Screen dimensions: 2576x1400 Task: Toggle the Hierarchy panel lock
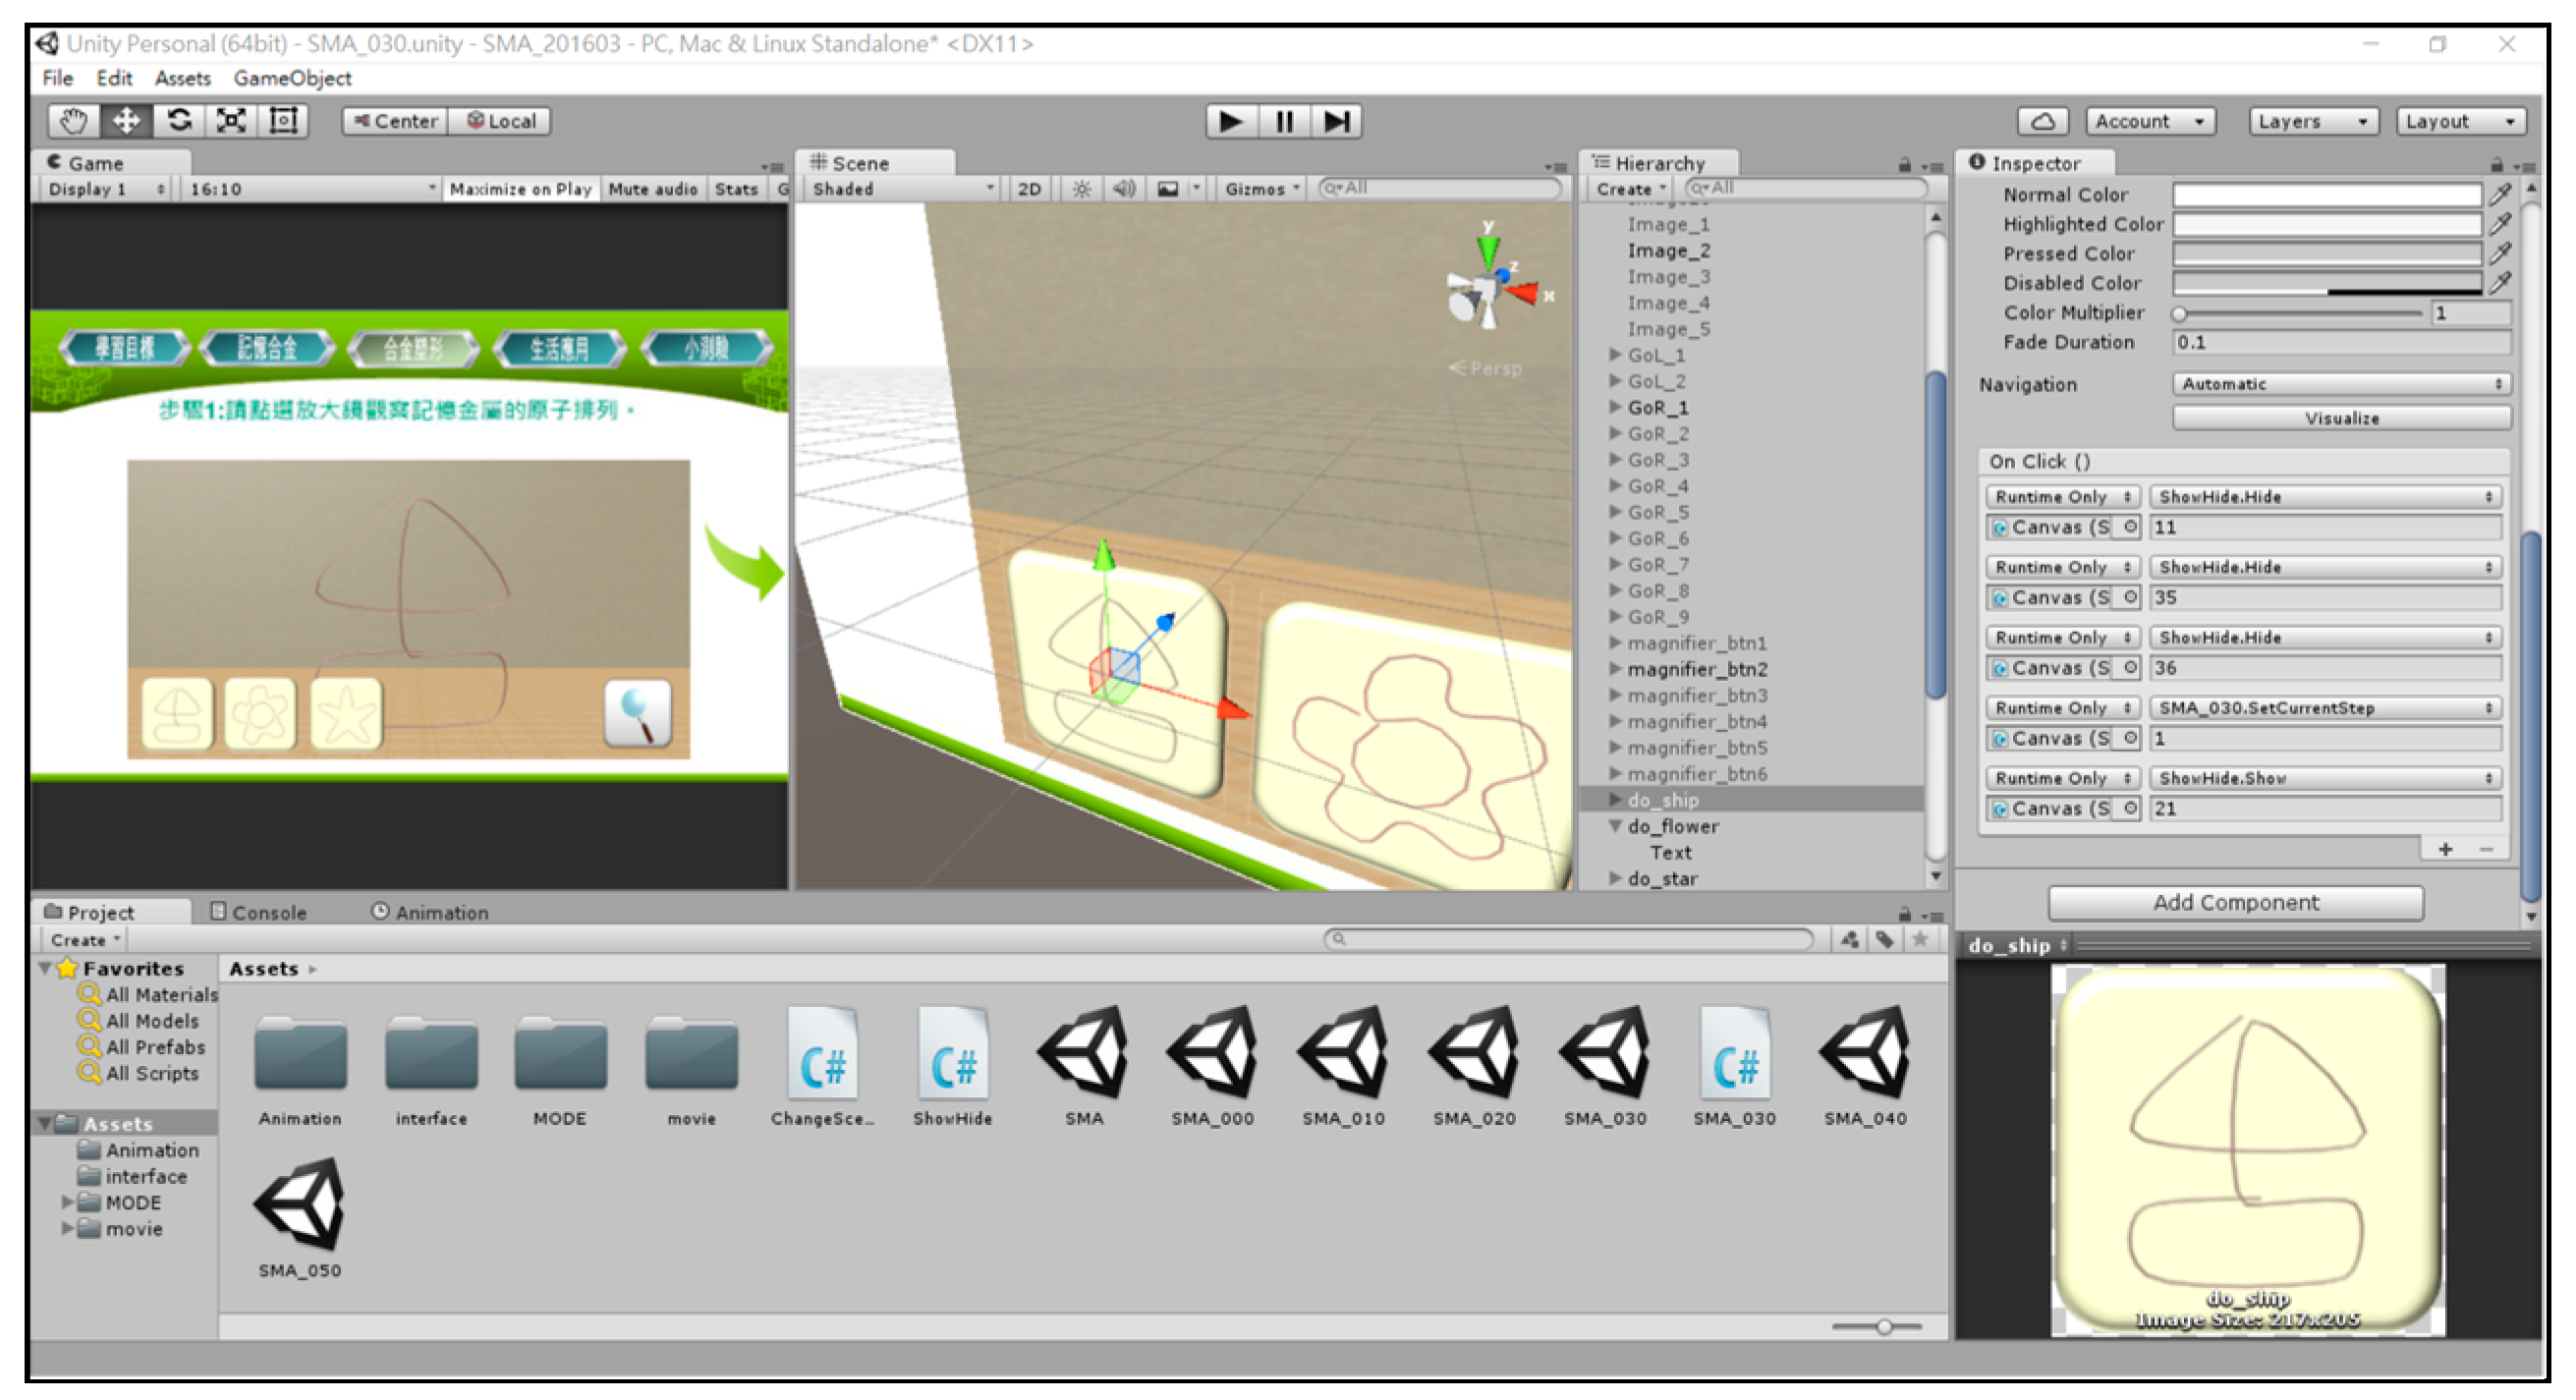tap(1905, 165)
